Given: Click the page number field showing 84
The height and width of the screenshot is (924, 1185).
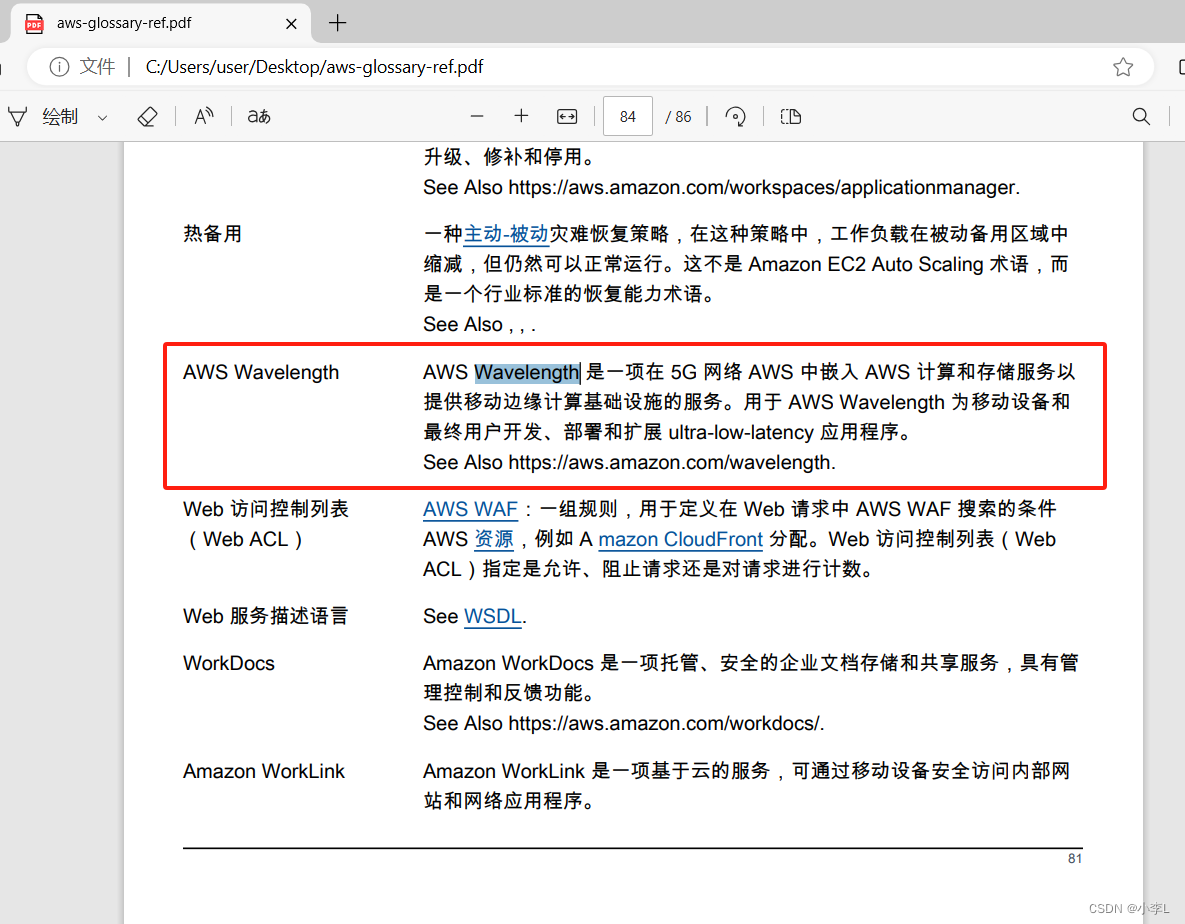Looking at the screenshot, I should tap(627, 116).
